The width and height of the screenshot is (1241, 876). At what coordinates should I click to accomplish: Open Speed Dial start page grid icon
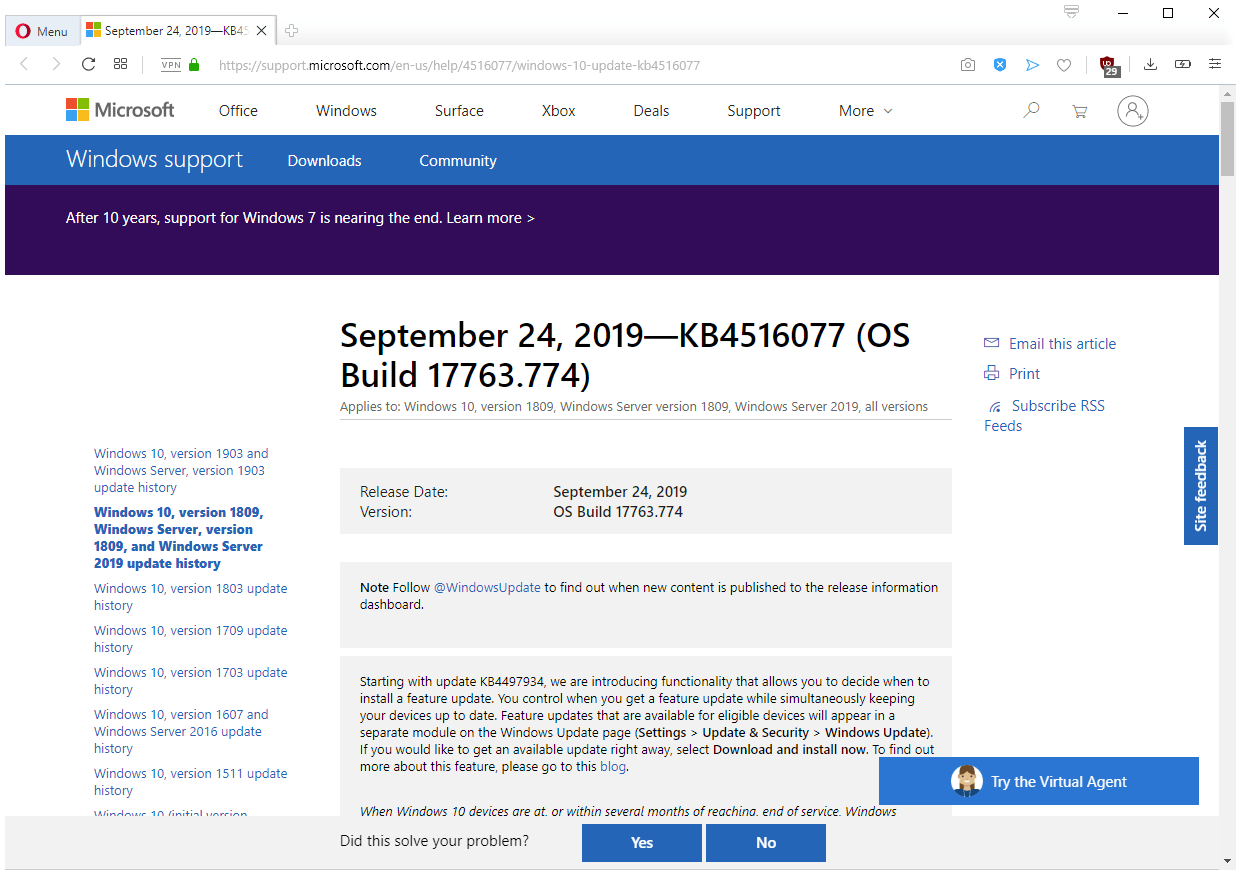pyautogui.click(x=121, y=64)
